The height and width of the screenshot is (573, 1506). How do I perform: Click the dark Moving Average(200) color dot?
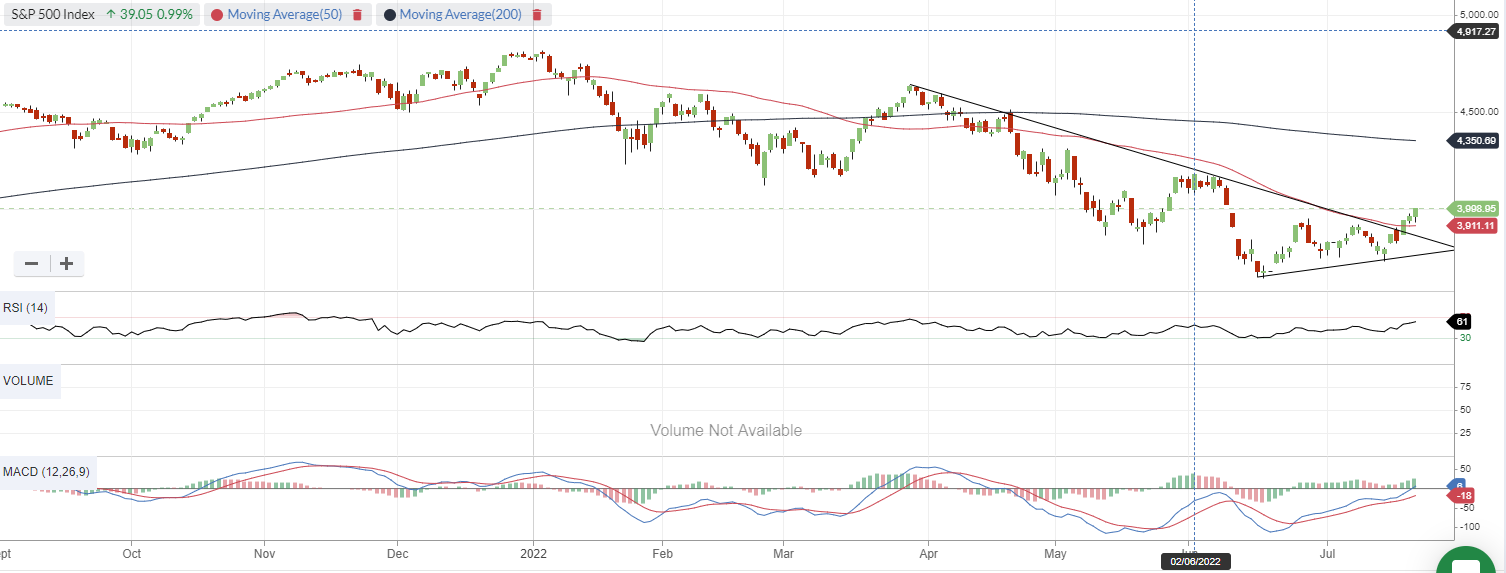pyautogui.click(x=389, y=15)
